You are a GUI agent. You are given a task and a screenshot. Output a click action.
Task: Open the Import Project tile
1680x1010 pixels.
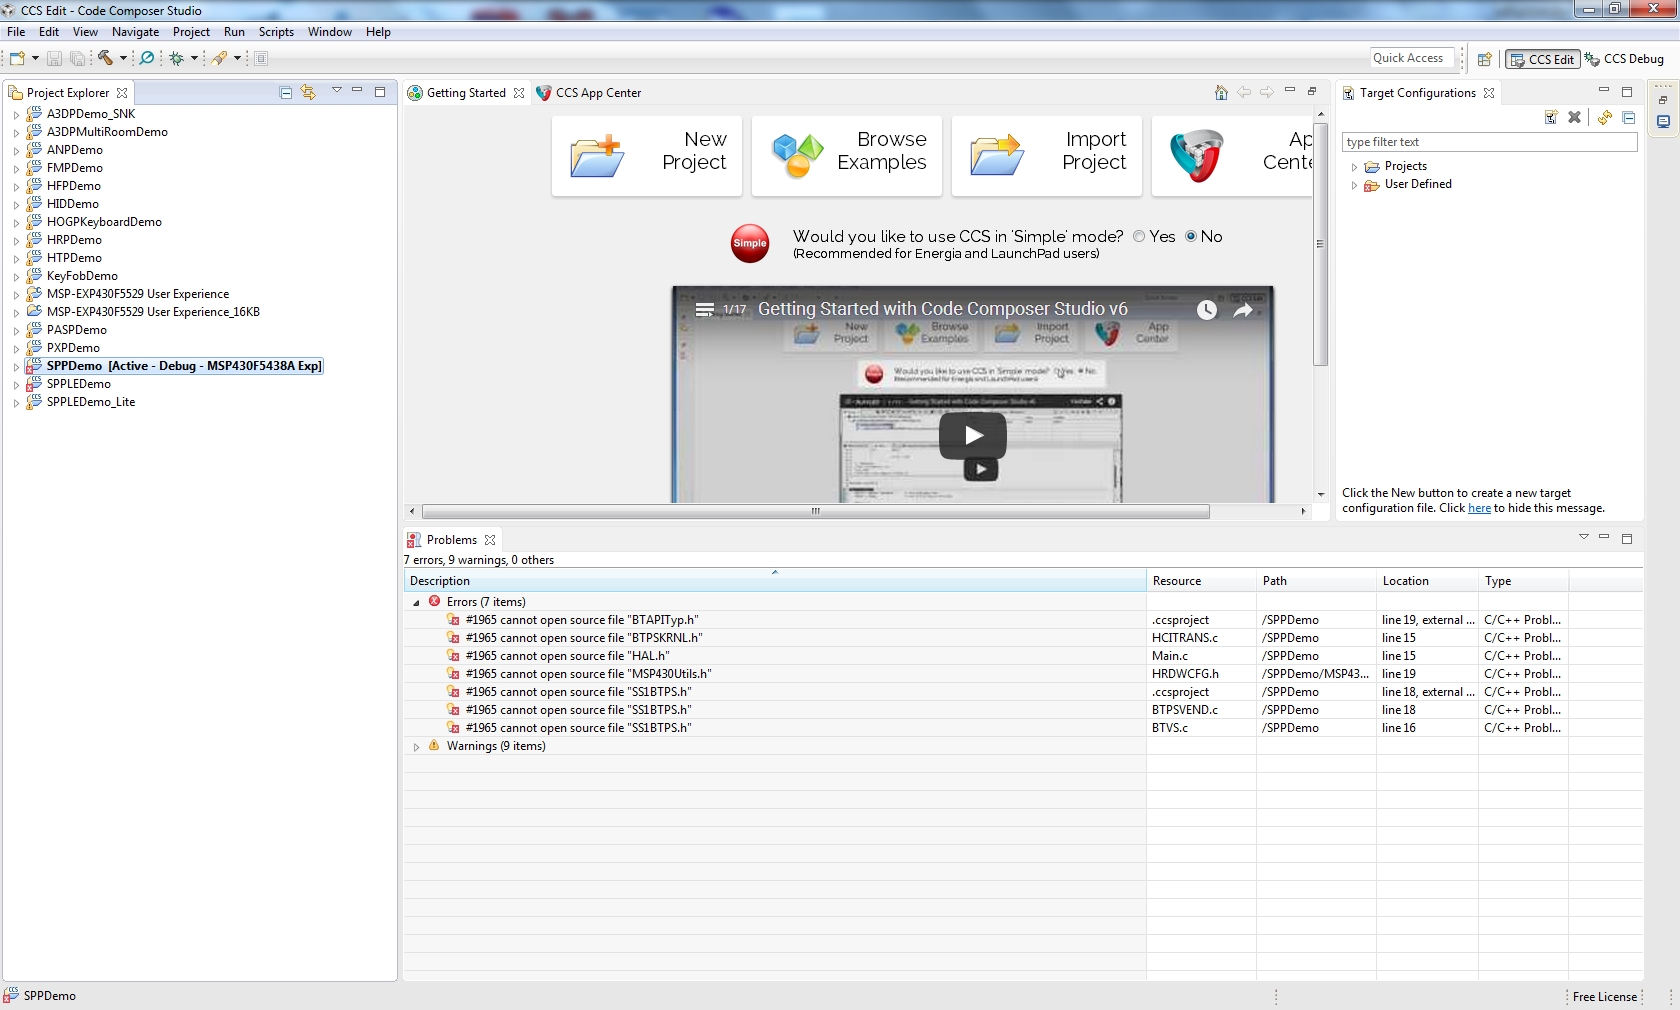point(1047,155)
